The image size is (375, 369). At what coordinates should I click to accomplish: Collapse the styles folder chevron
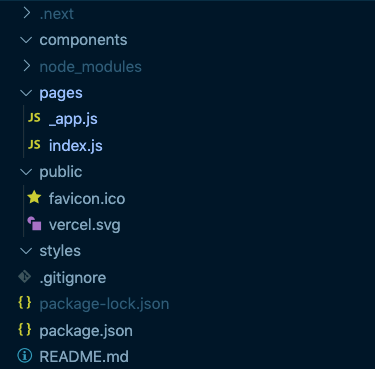point(26,251)
